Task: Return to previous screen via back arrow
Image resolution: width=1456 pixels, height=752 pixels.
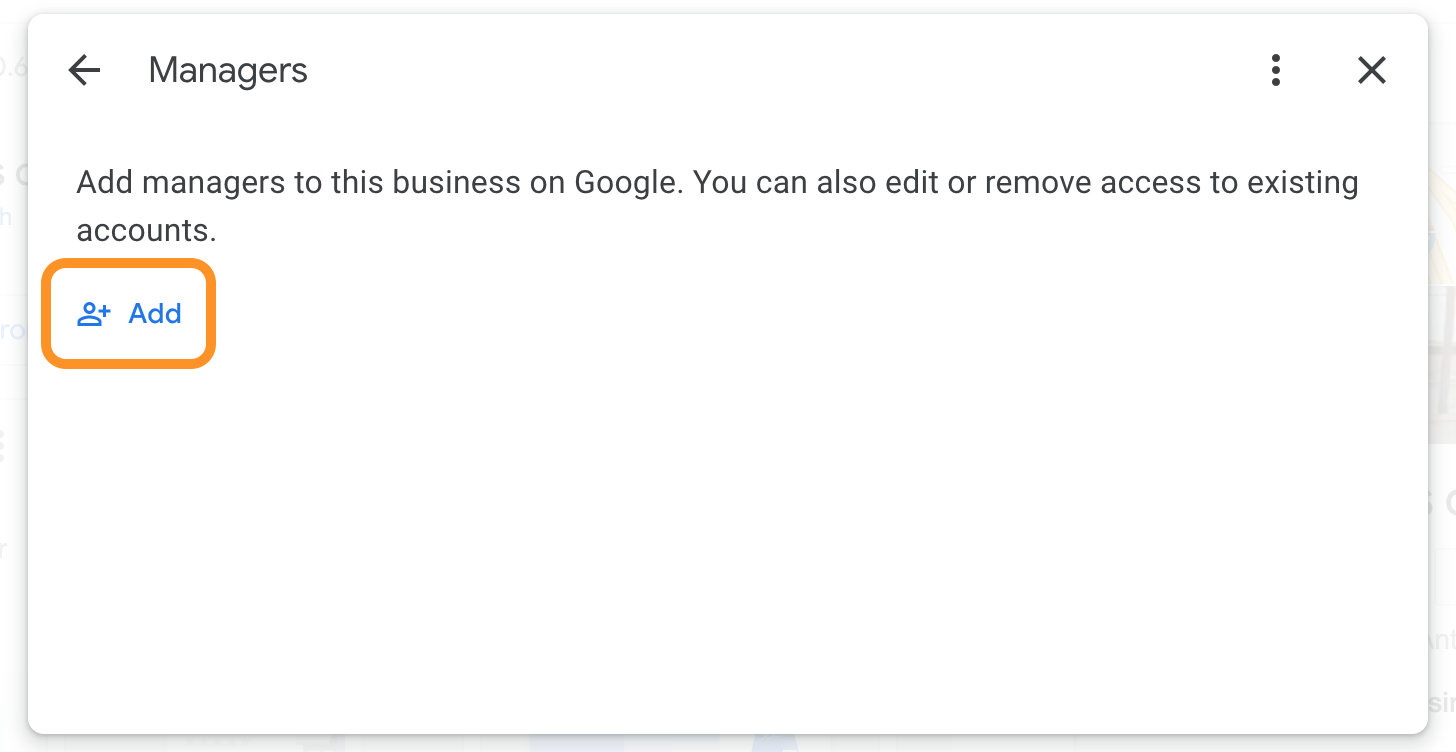Action: point(85,70)
